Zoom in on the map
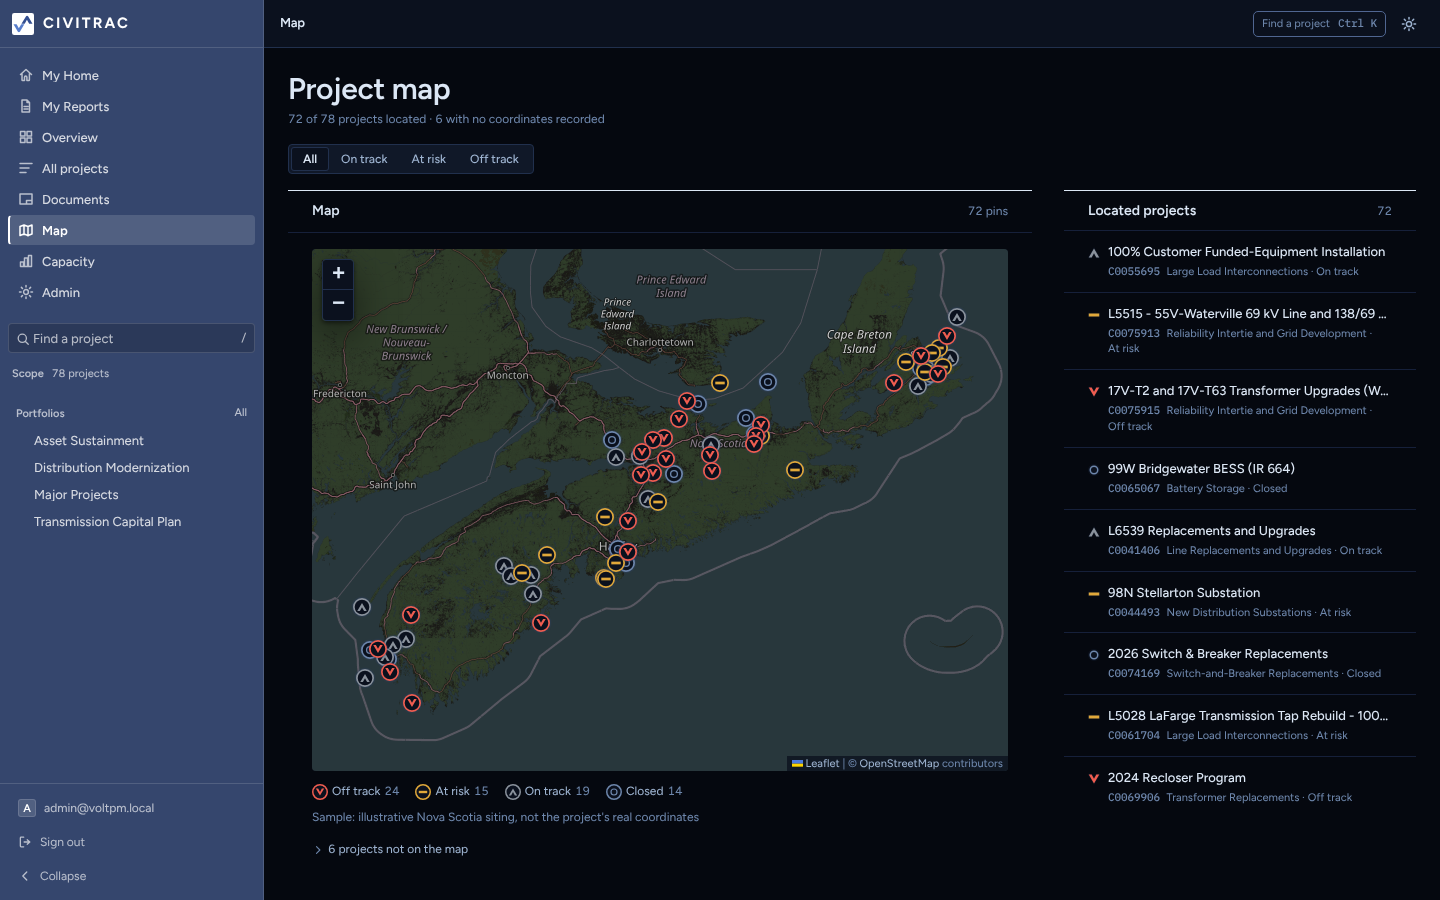 click(338, 273)
